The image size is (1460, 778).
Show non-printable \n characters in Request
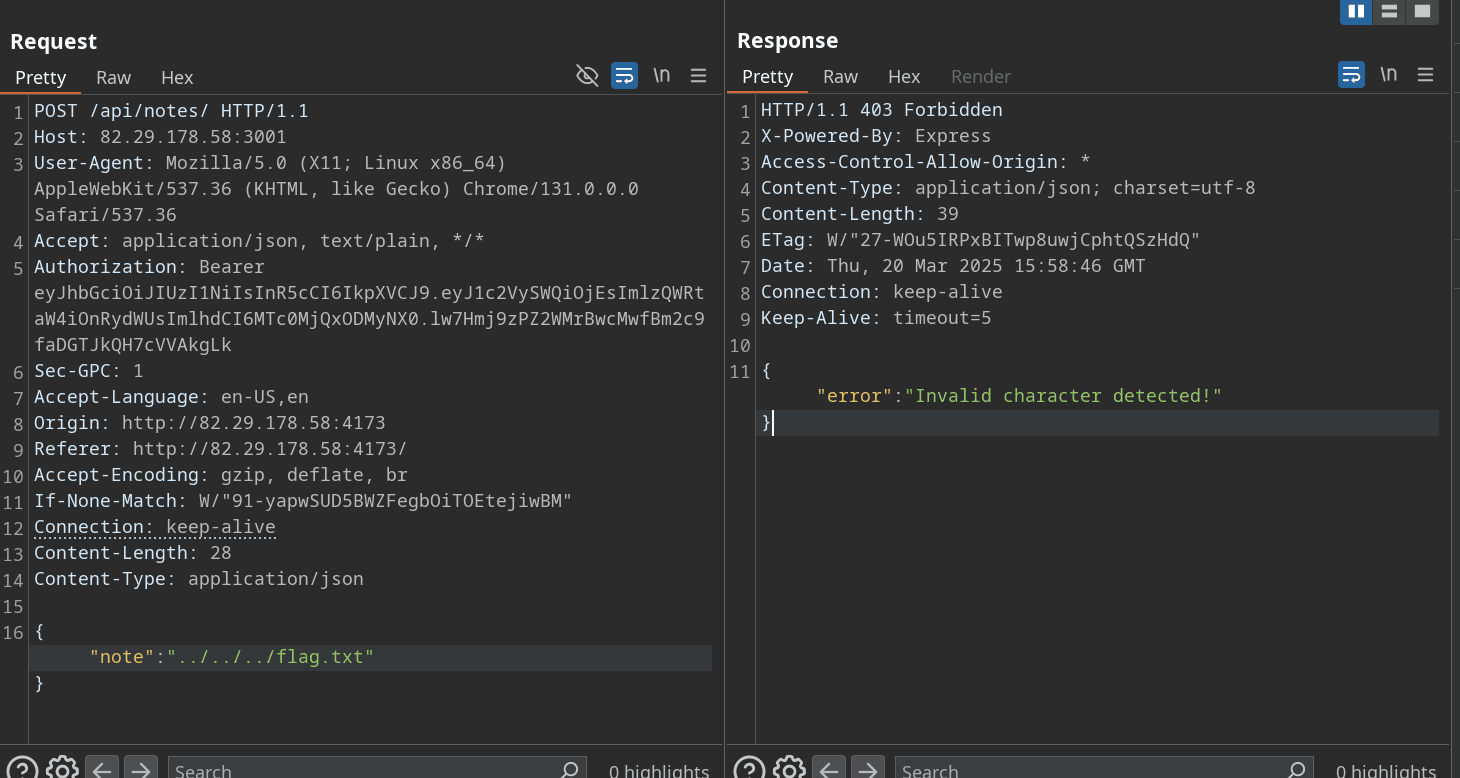tap(661, 76)
